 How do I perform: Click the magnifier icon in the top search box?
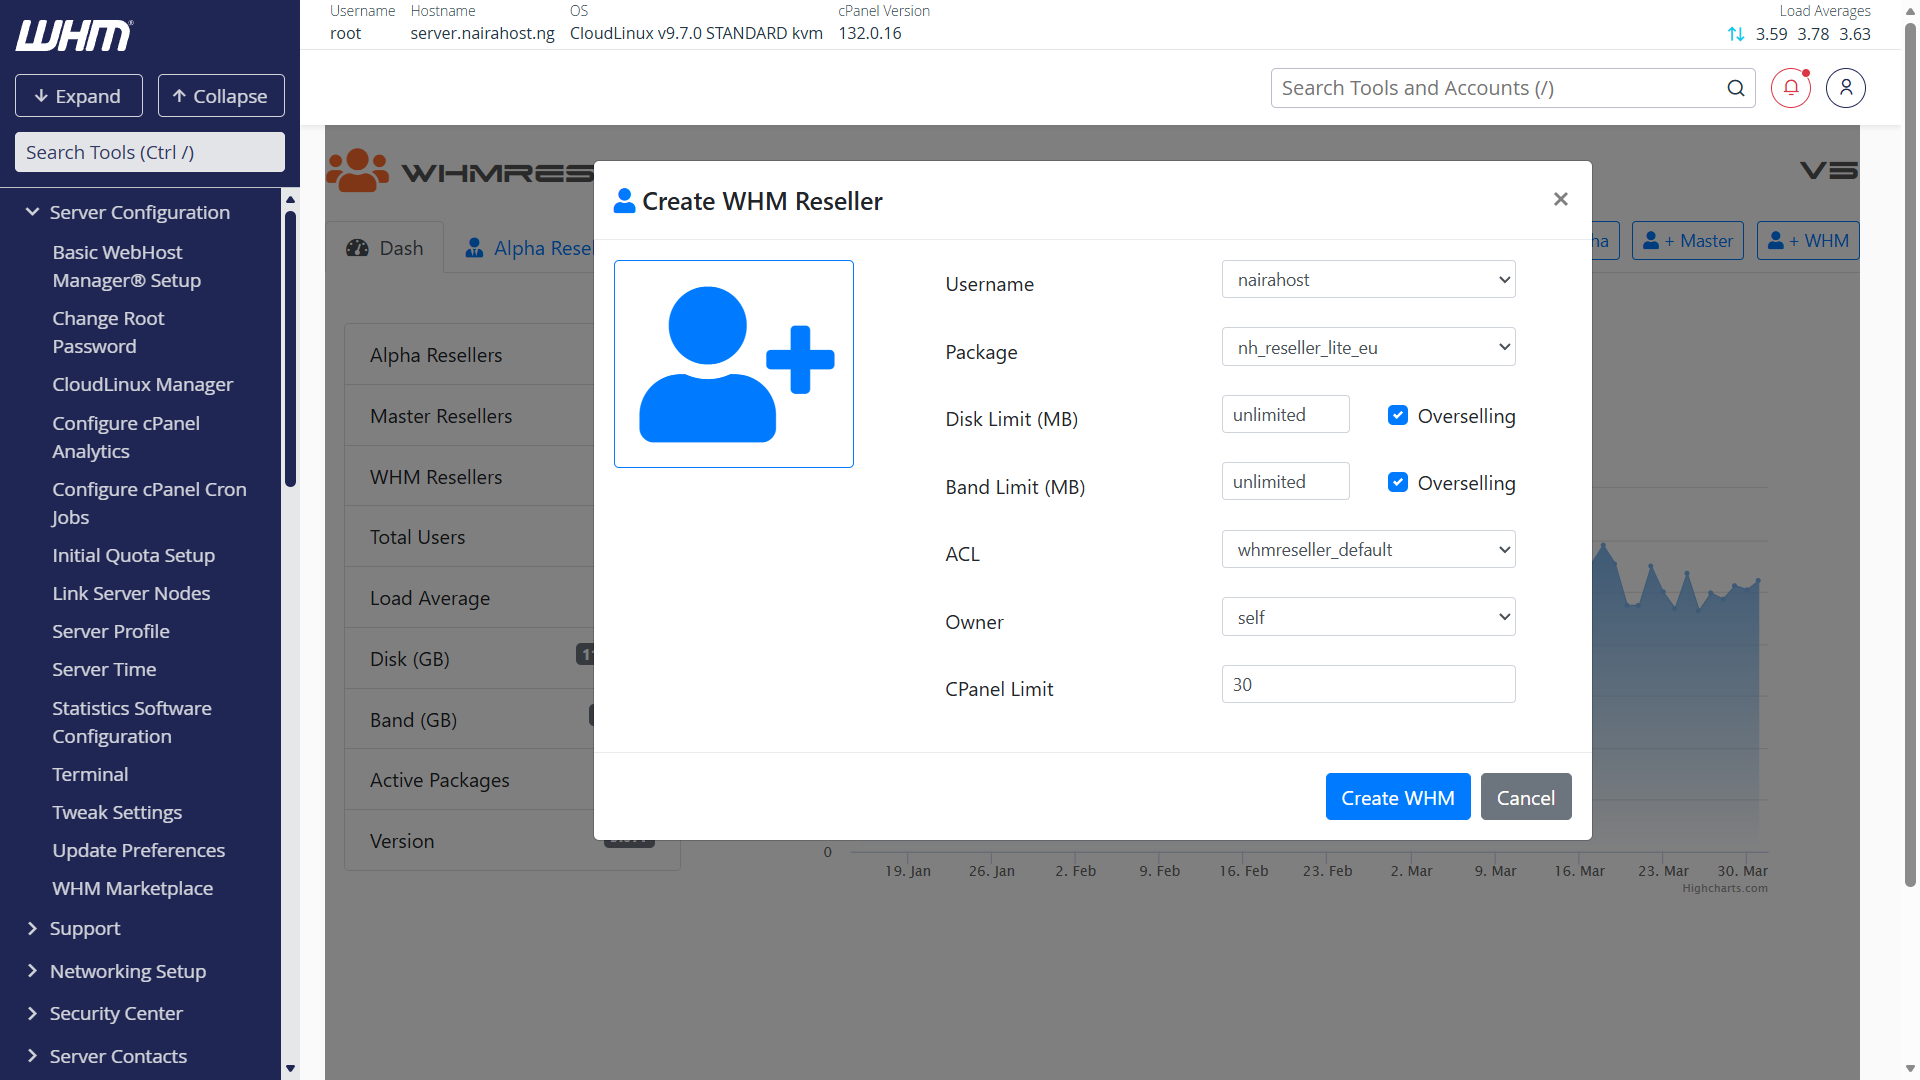pos(1736,88)
